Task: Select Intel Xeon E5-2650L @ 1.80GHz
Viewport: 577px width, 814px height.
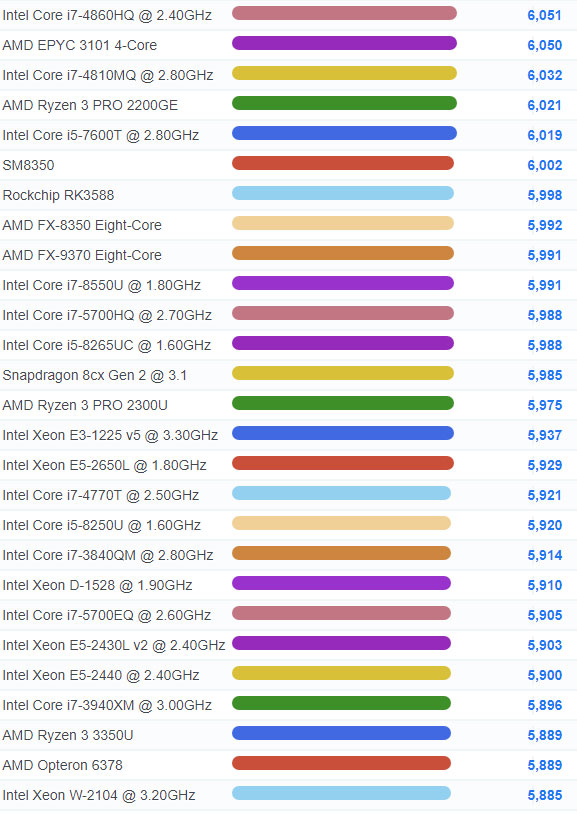Action: pos(104,465)
